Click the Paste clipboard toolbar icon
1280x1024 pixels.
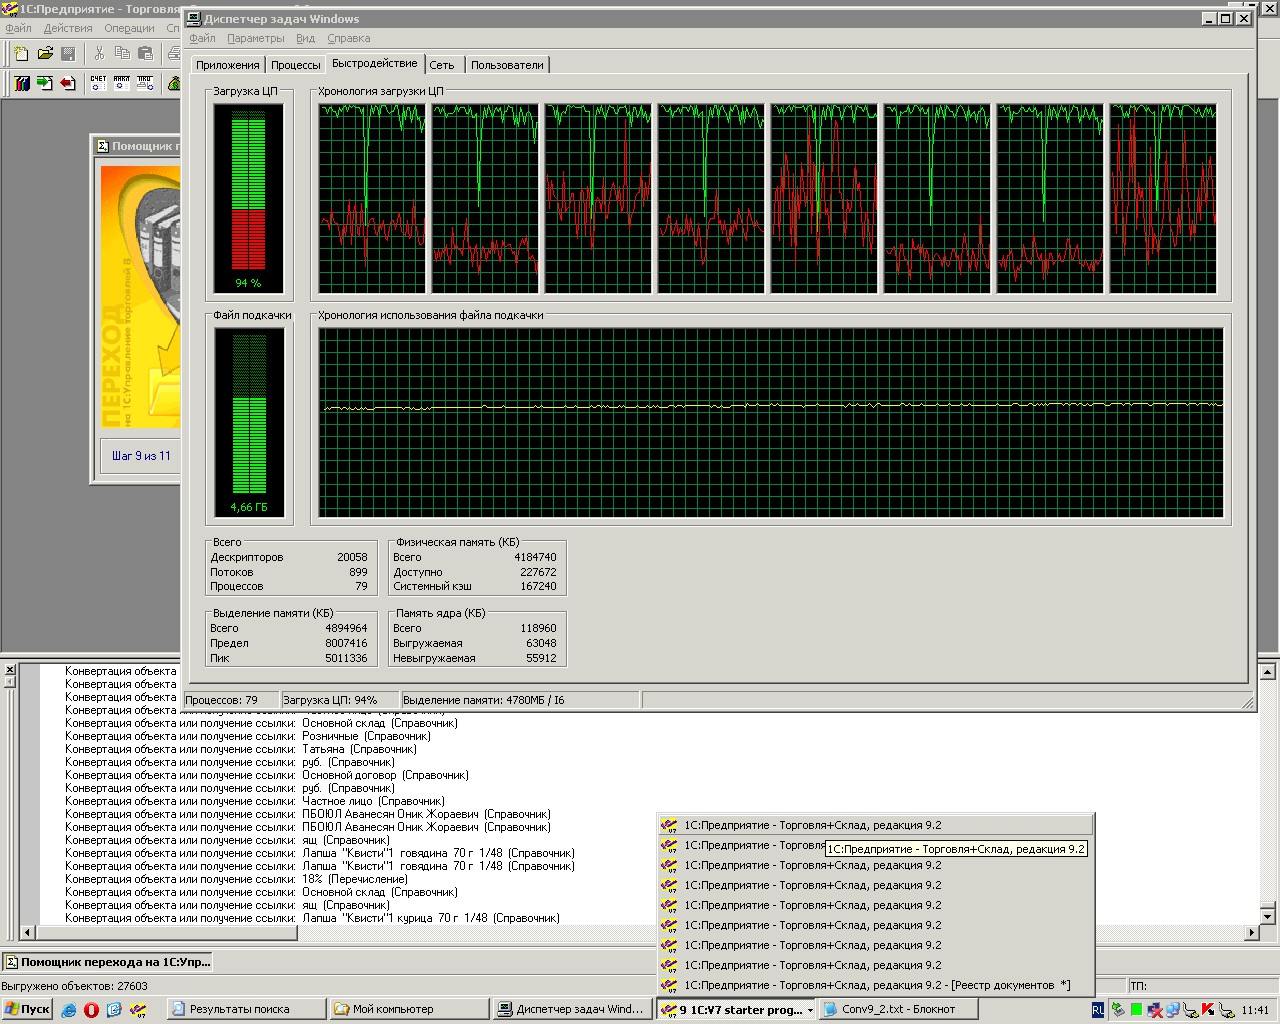(x=146, y=54)
